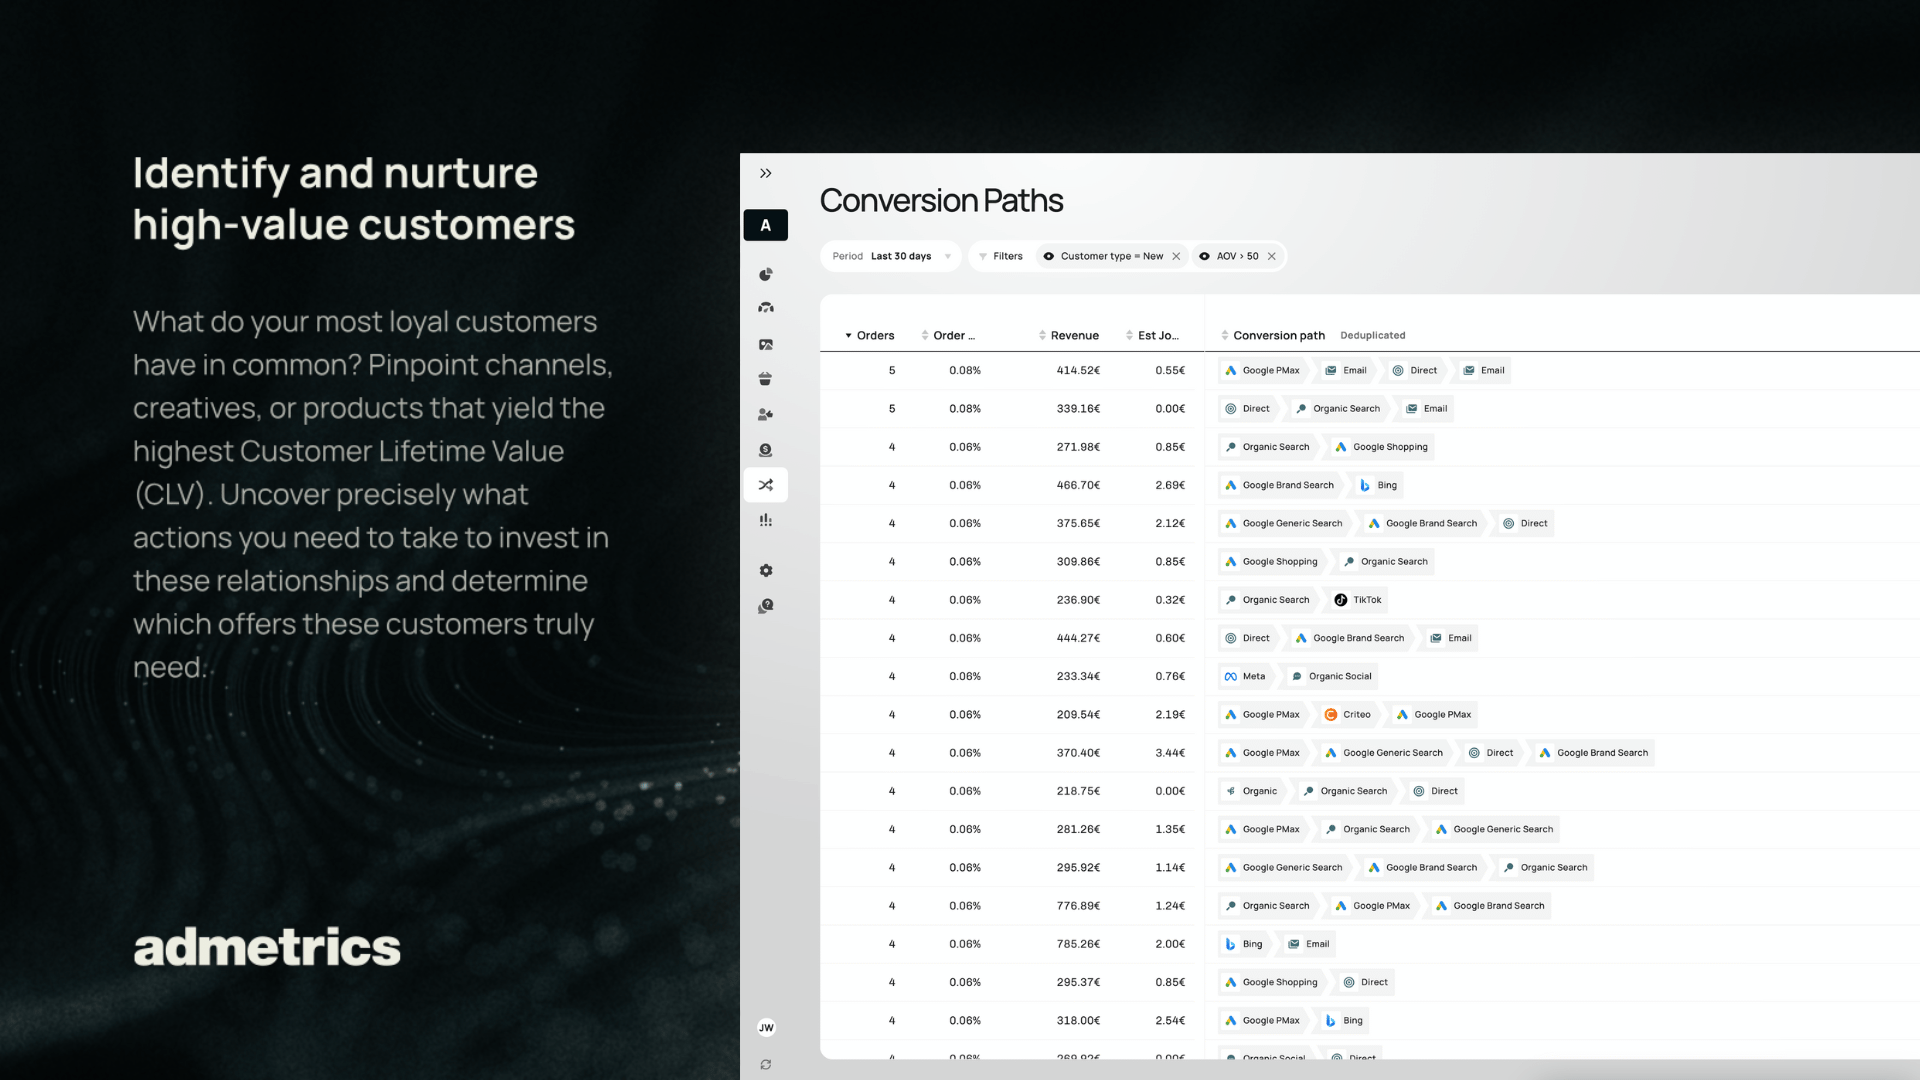Click the Conversion Paths page title tab
Screen dimensions: 1920x1080
tap(942, 199)
